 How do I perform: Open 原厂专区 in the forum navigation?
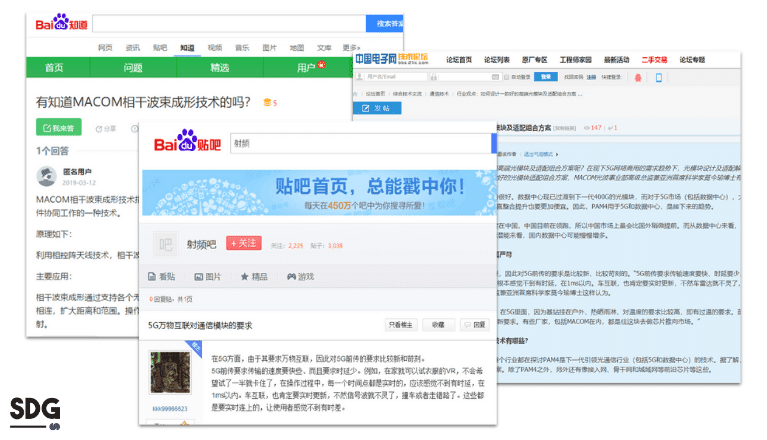tap(535, 60)
